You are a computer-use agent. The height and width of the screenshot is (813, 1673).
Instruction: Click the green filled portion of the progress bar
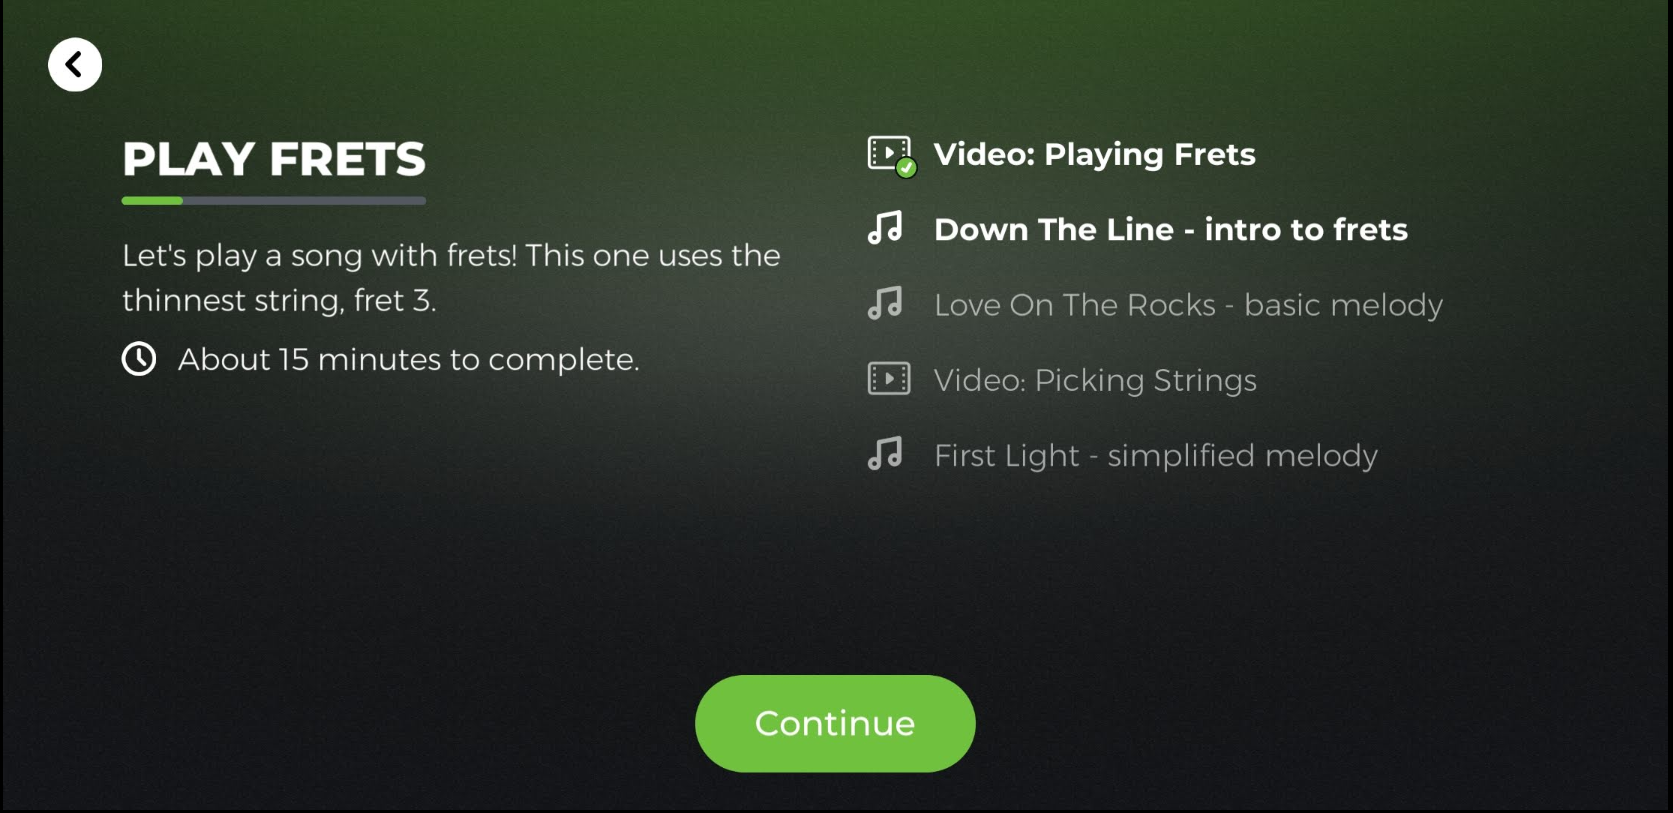coord(152,201)
